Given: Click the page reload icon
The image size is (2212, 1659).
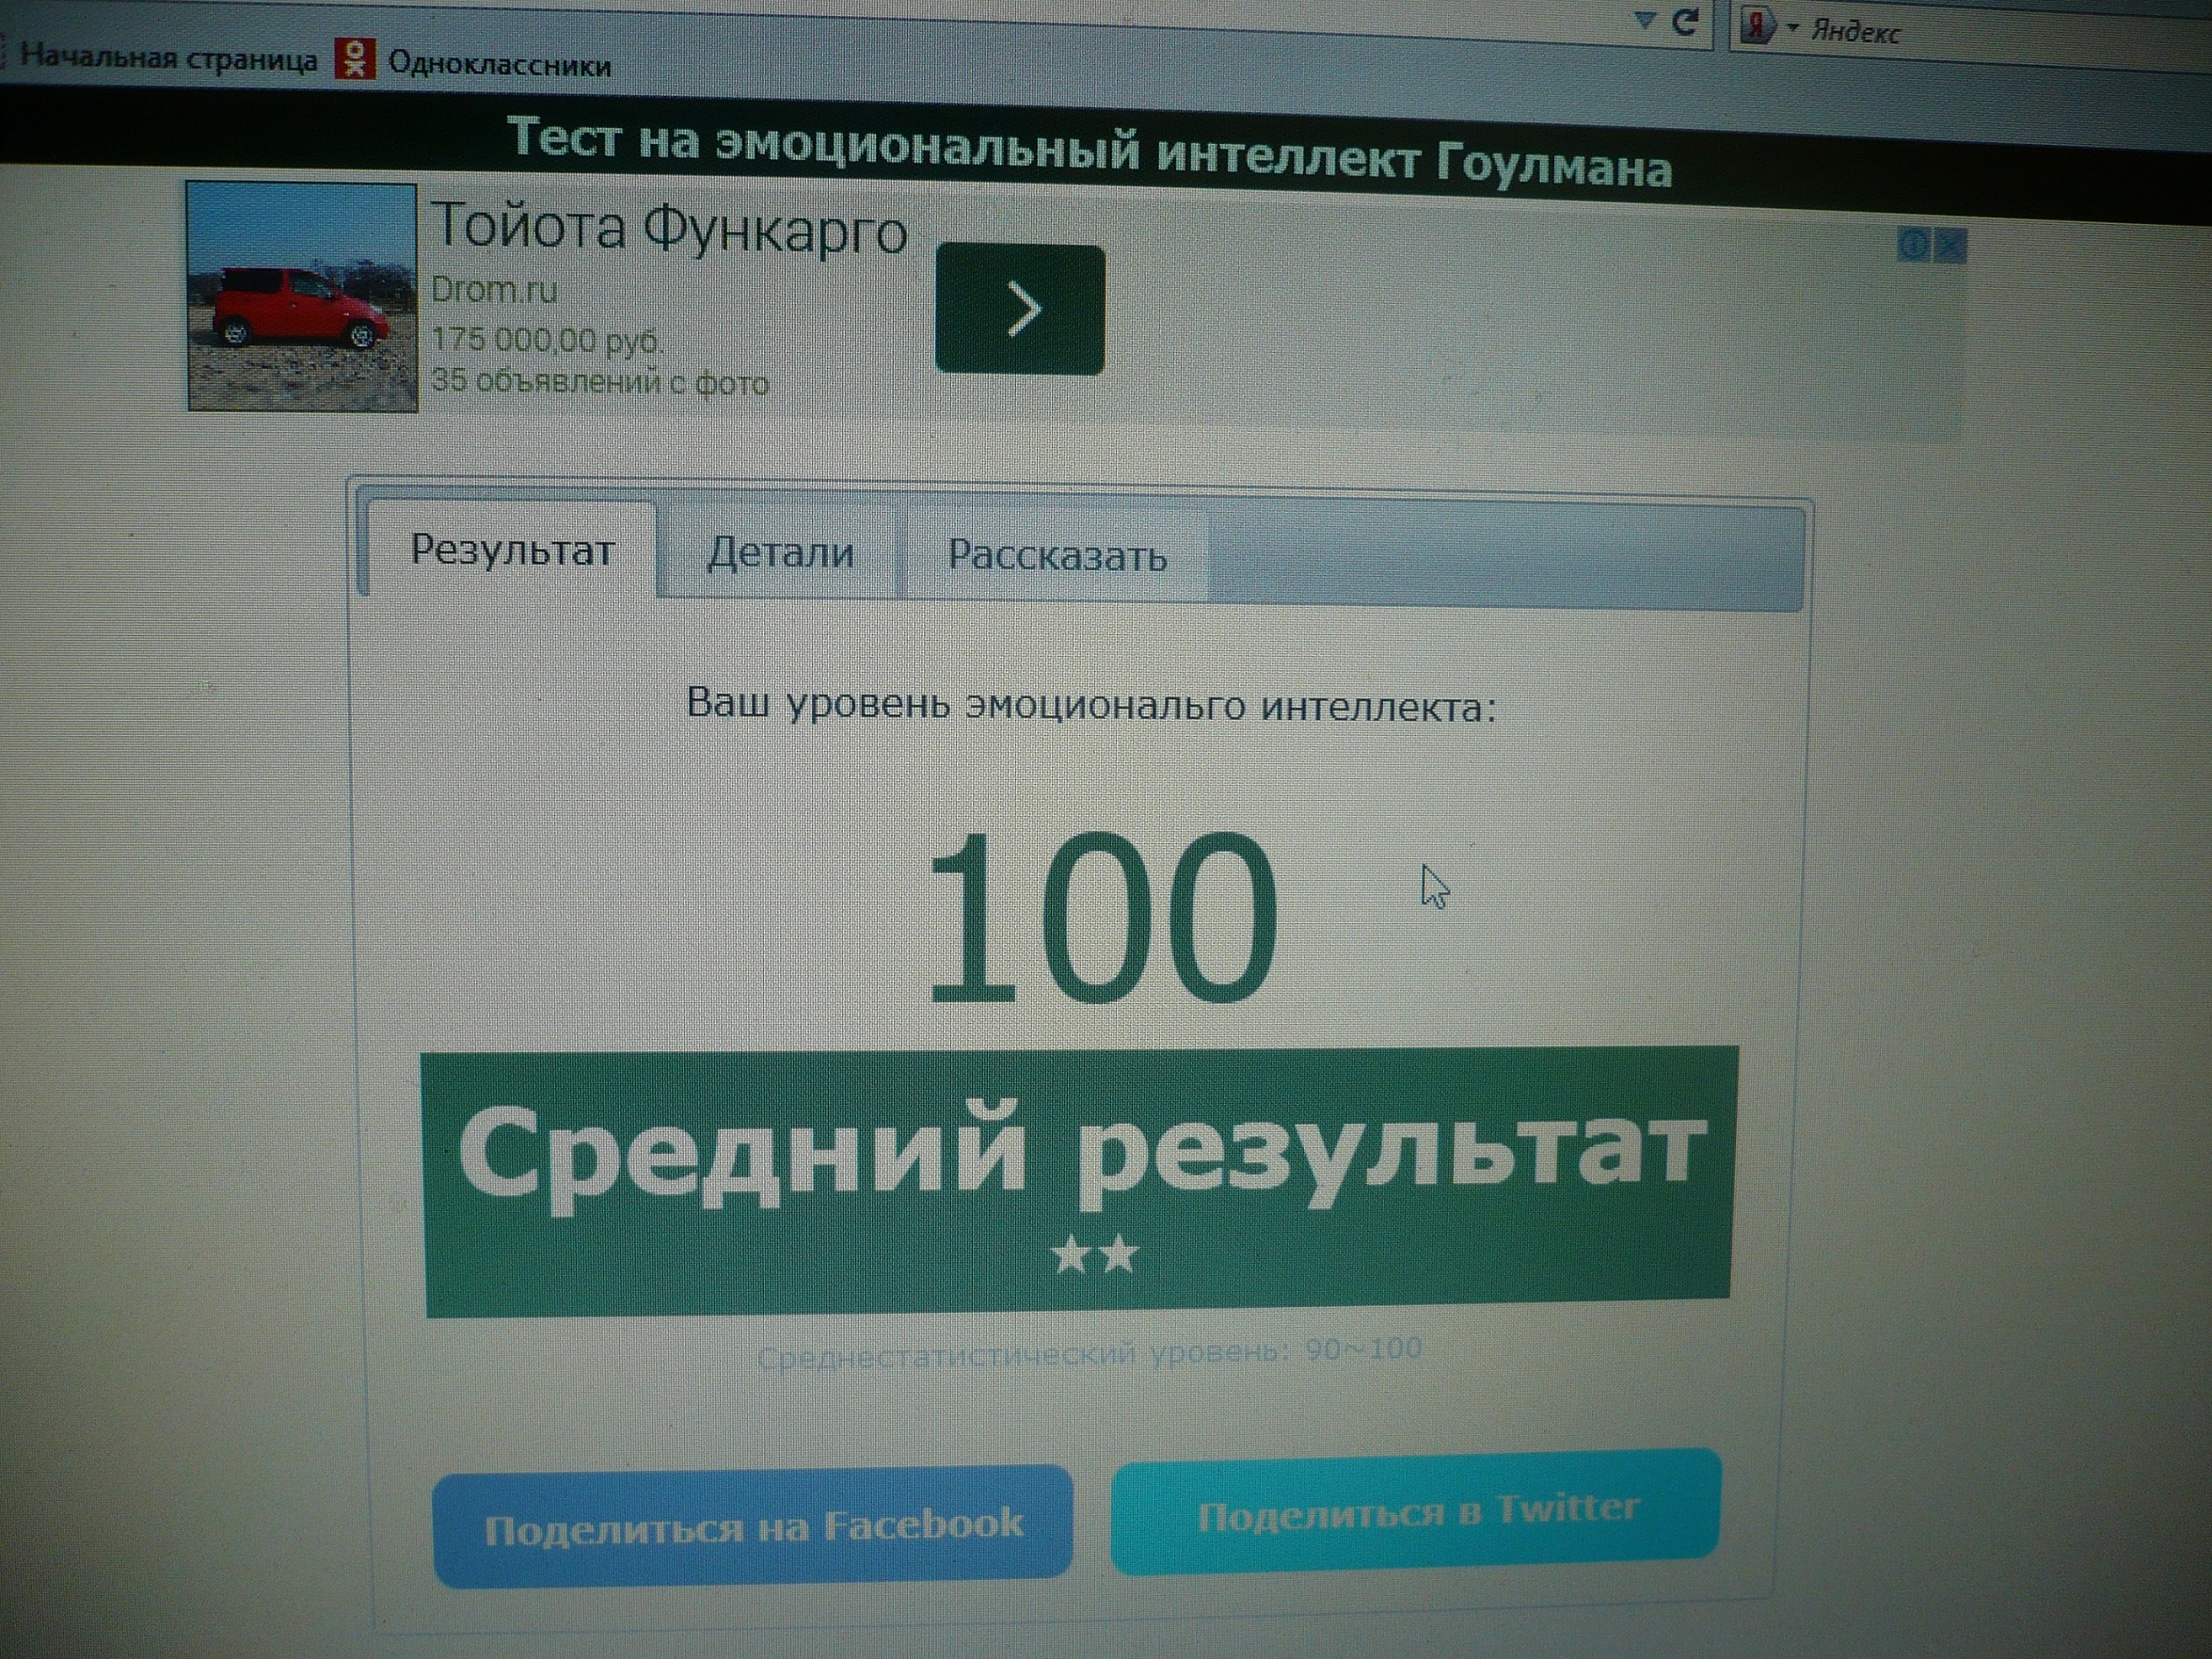Looking at the screenshot, I should pyautogui.click(x=1685, y=22).
